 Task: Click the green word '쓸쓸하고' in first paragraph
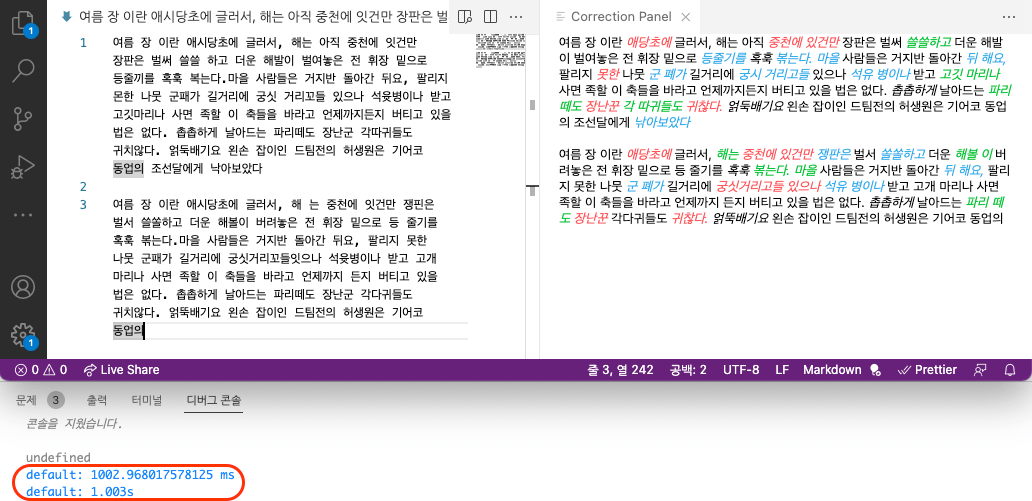click(x=929, y=43)
